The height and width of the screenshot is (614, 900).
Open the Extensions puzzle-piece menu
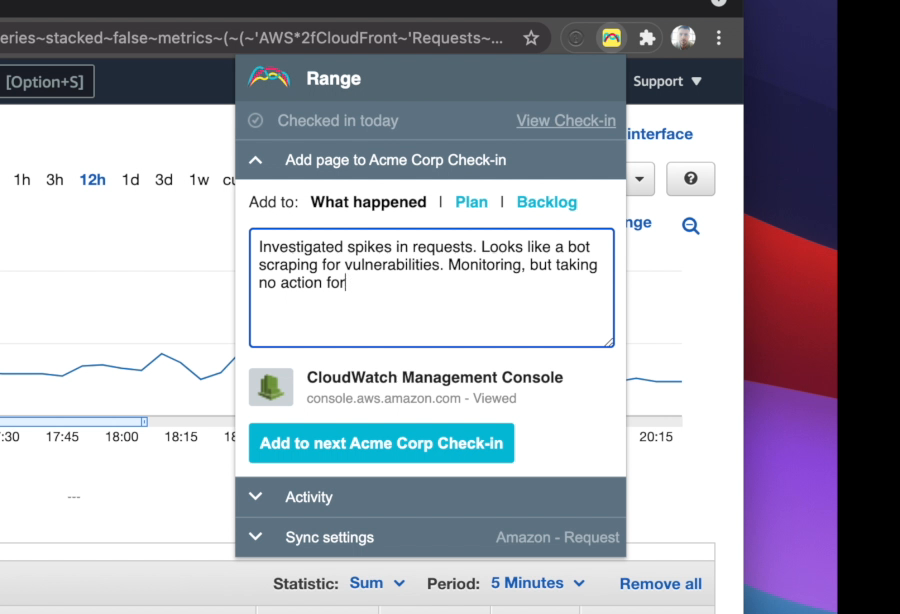647,38
